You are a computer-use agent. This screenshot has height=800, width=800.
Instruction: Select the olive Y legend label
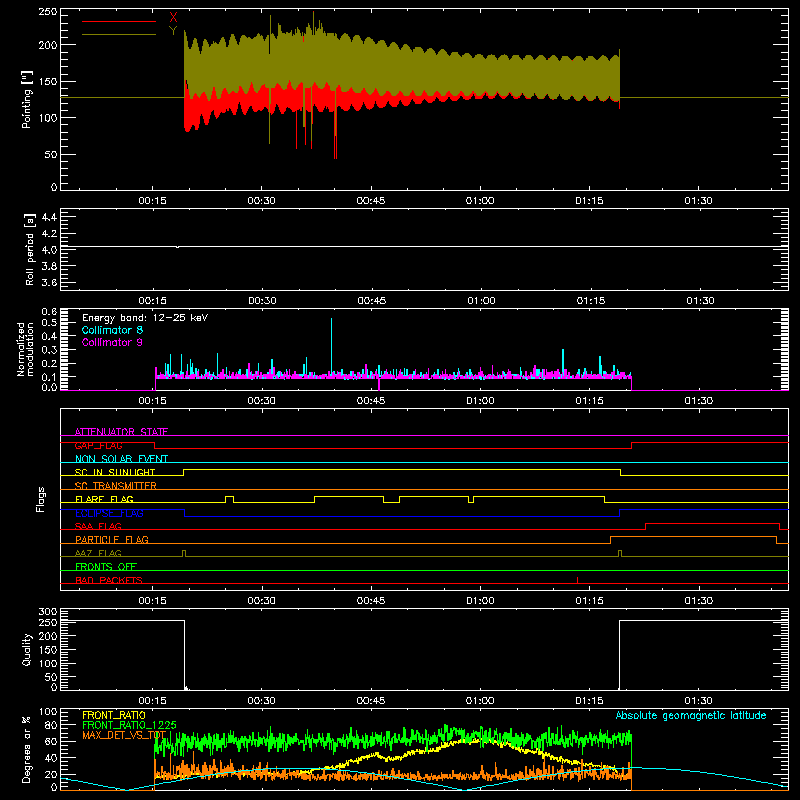[173, 31]
